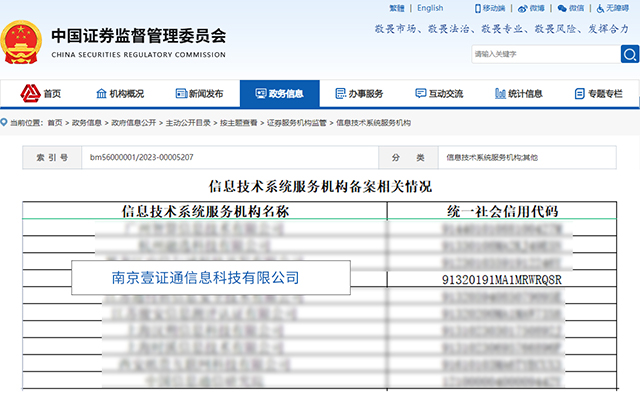Open the 机构概况 navigation tab
The image size is (640, 406).
tap(120, 94)
